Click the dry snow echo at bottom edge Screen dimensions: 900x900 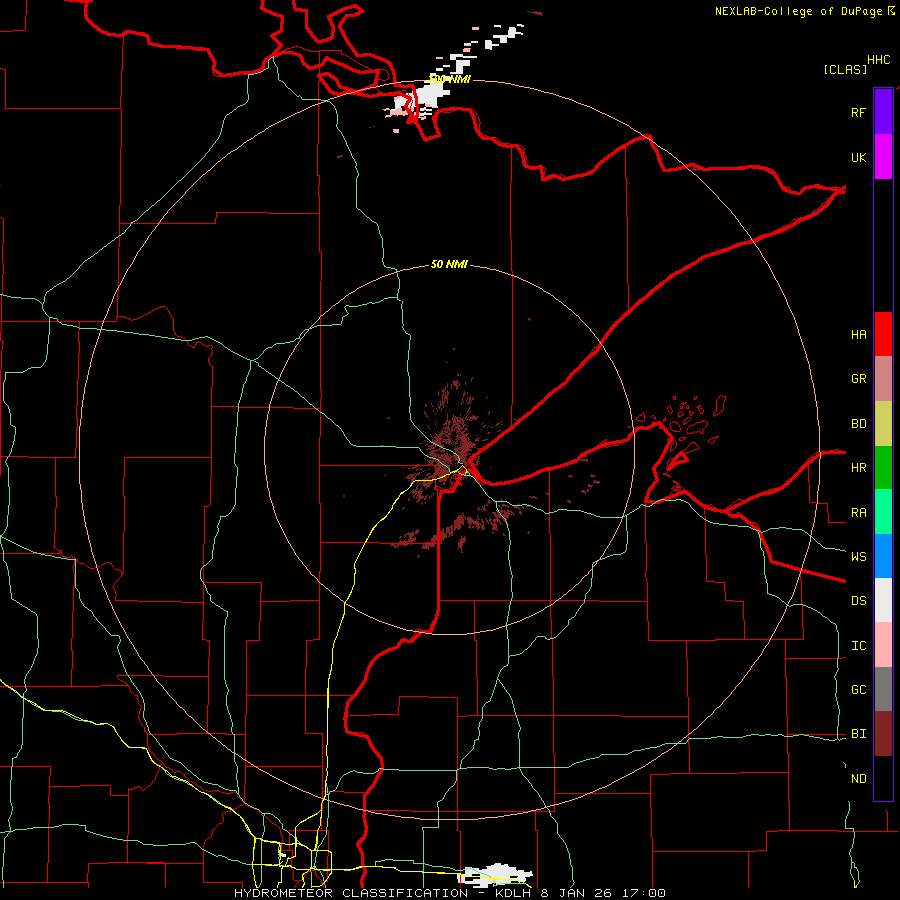tap(497, 875)
